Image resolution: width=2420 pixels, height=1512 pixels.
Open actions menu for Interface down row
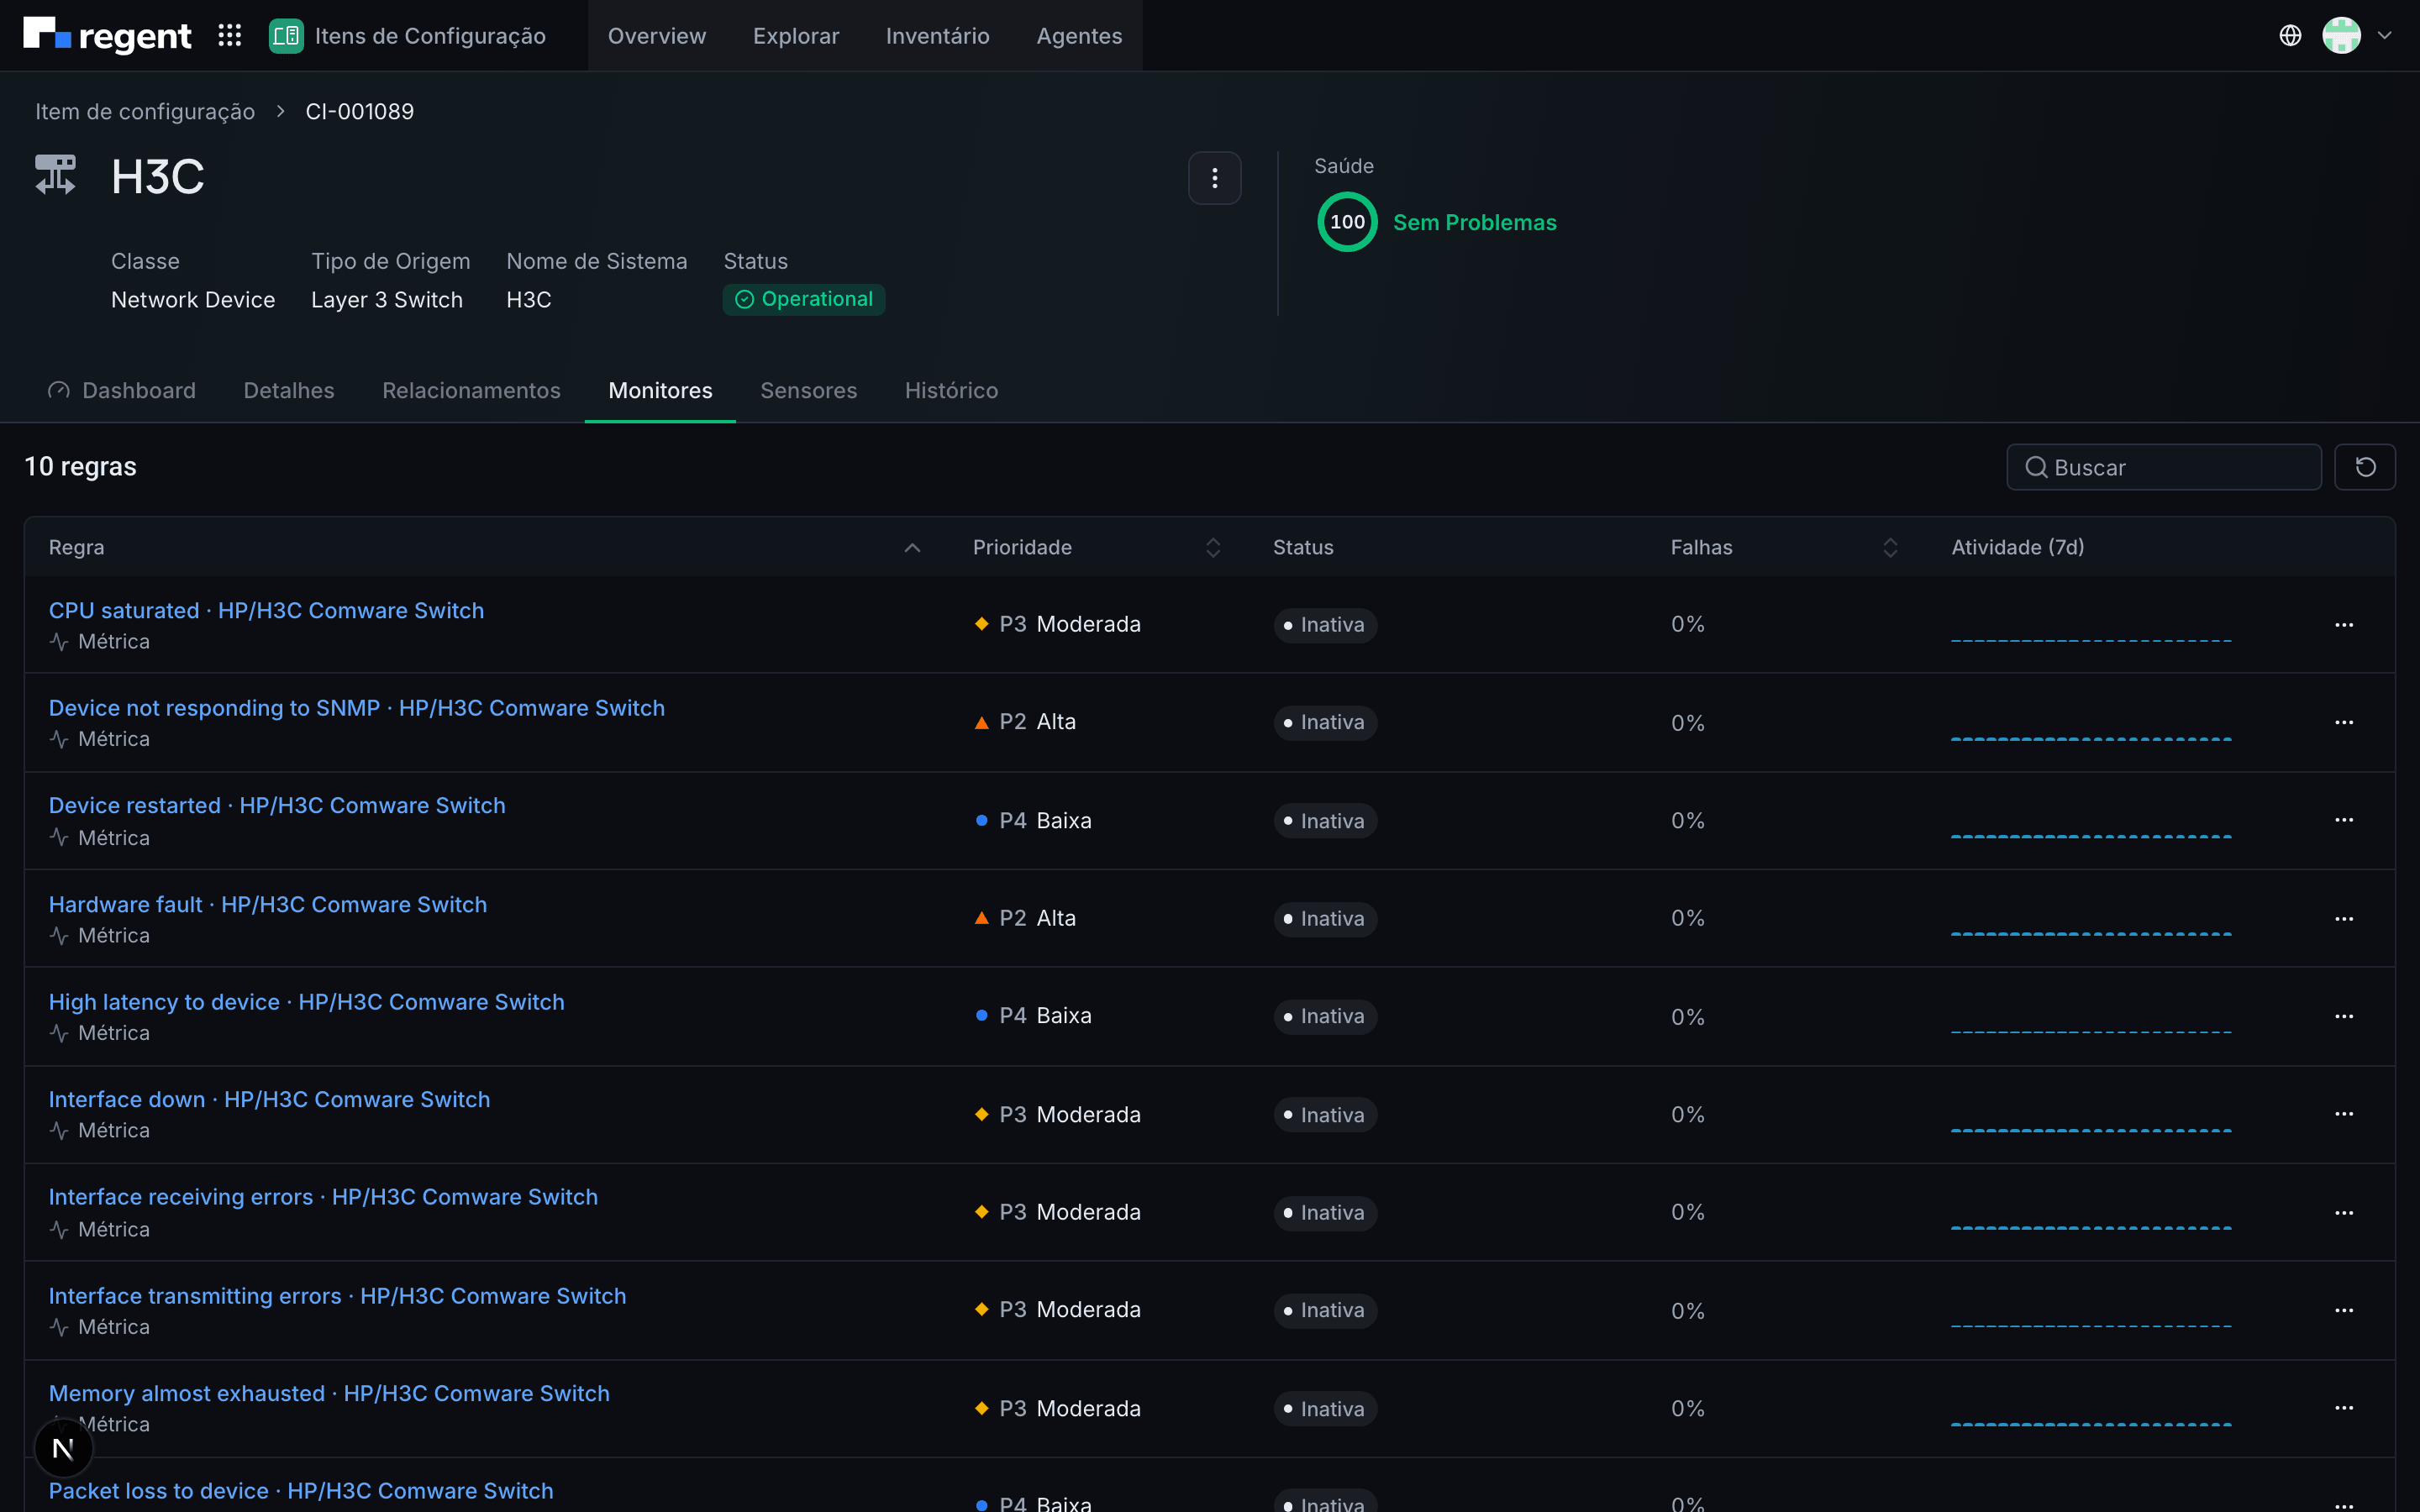coord(2344,1114)
